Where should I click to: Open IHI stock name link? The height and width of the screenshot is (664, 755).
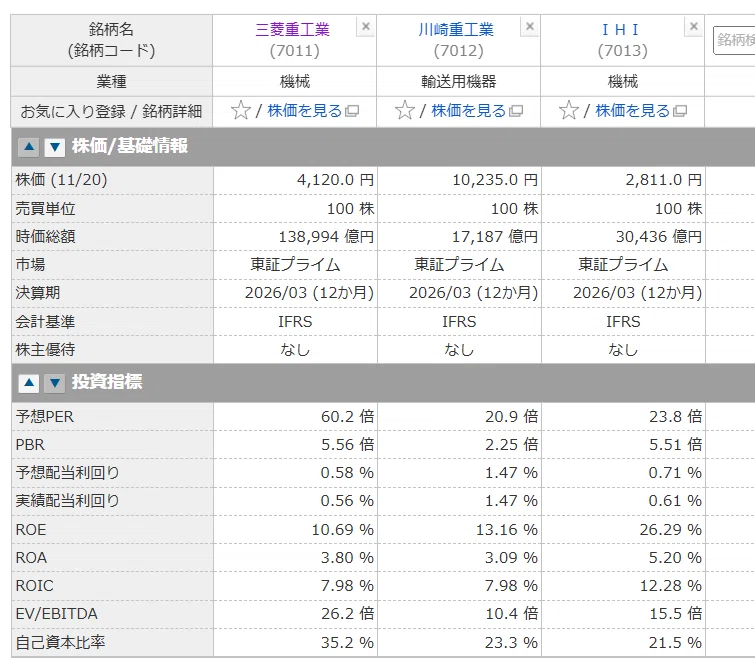pos(621,30)
